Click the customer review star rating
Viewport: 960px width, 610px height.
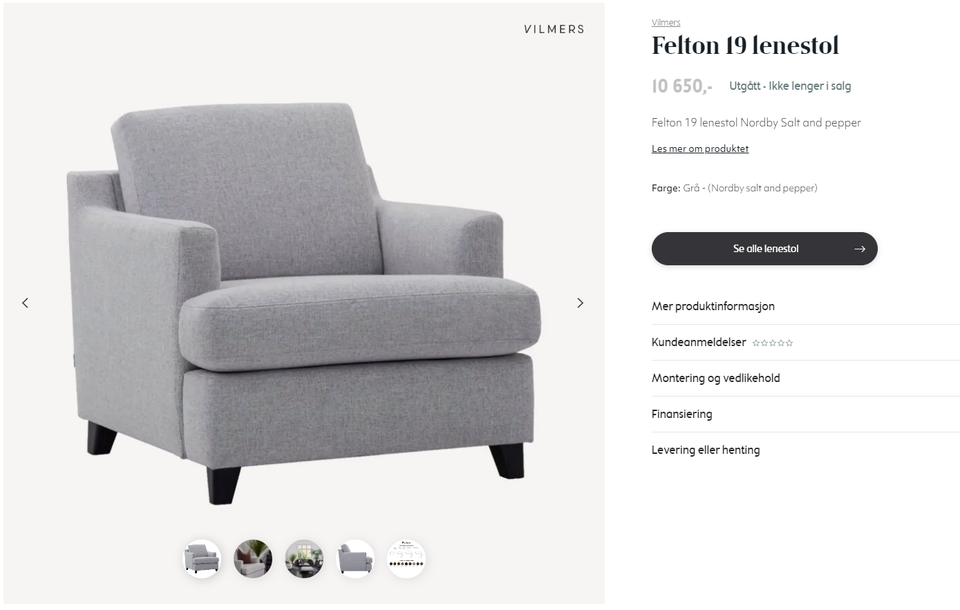click(x=773, y=343)
